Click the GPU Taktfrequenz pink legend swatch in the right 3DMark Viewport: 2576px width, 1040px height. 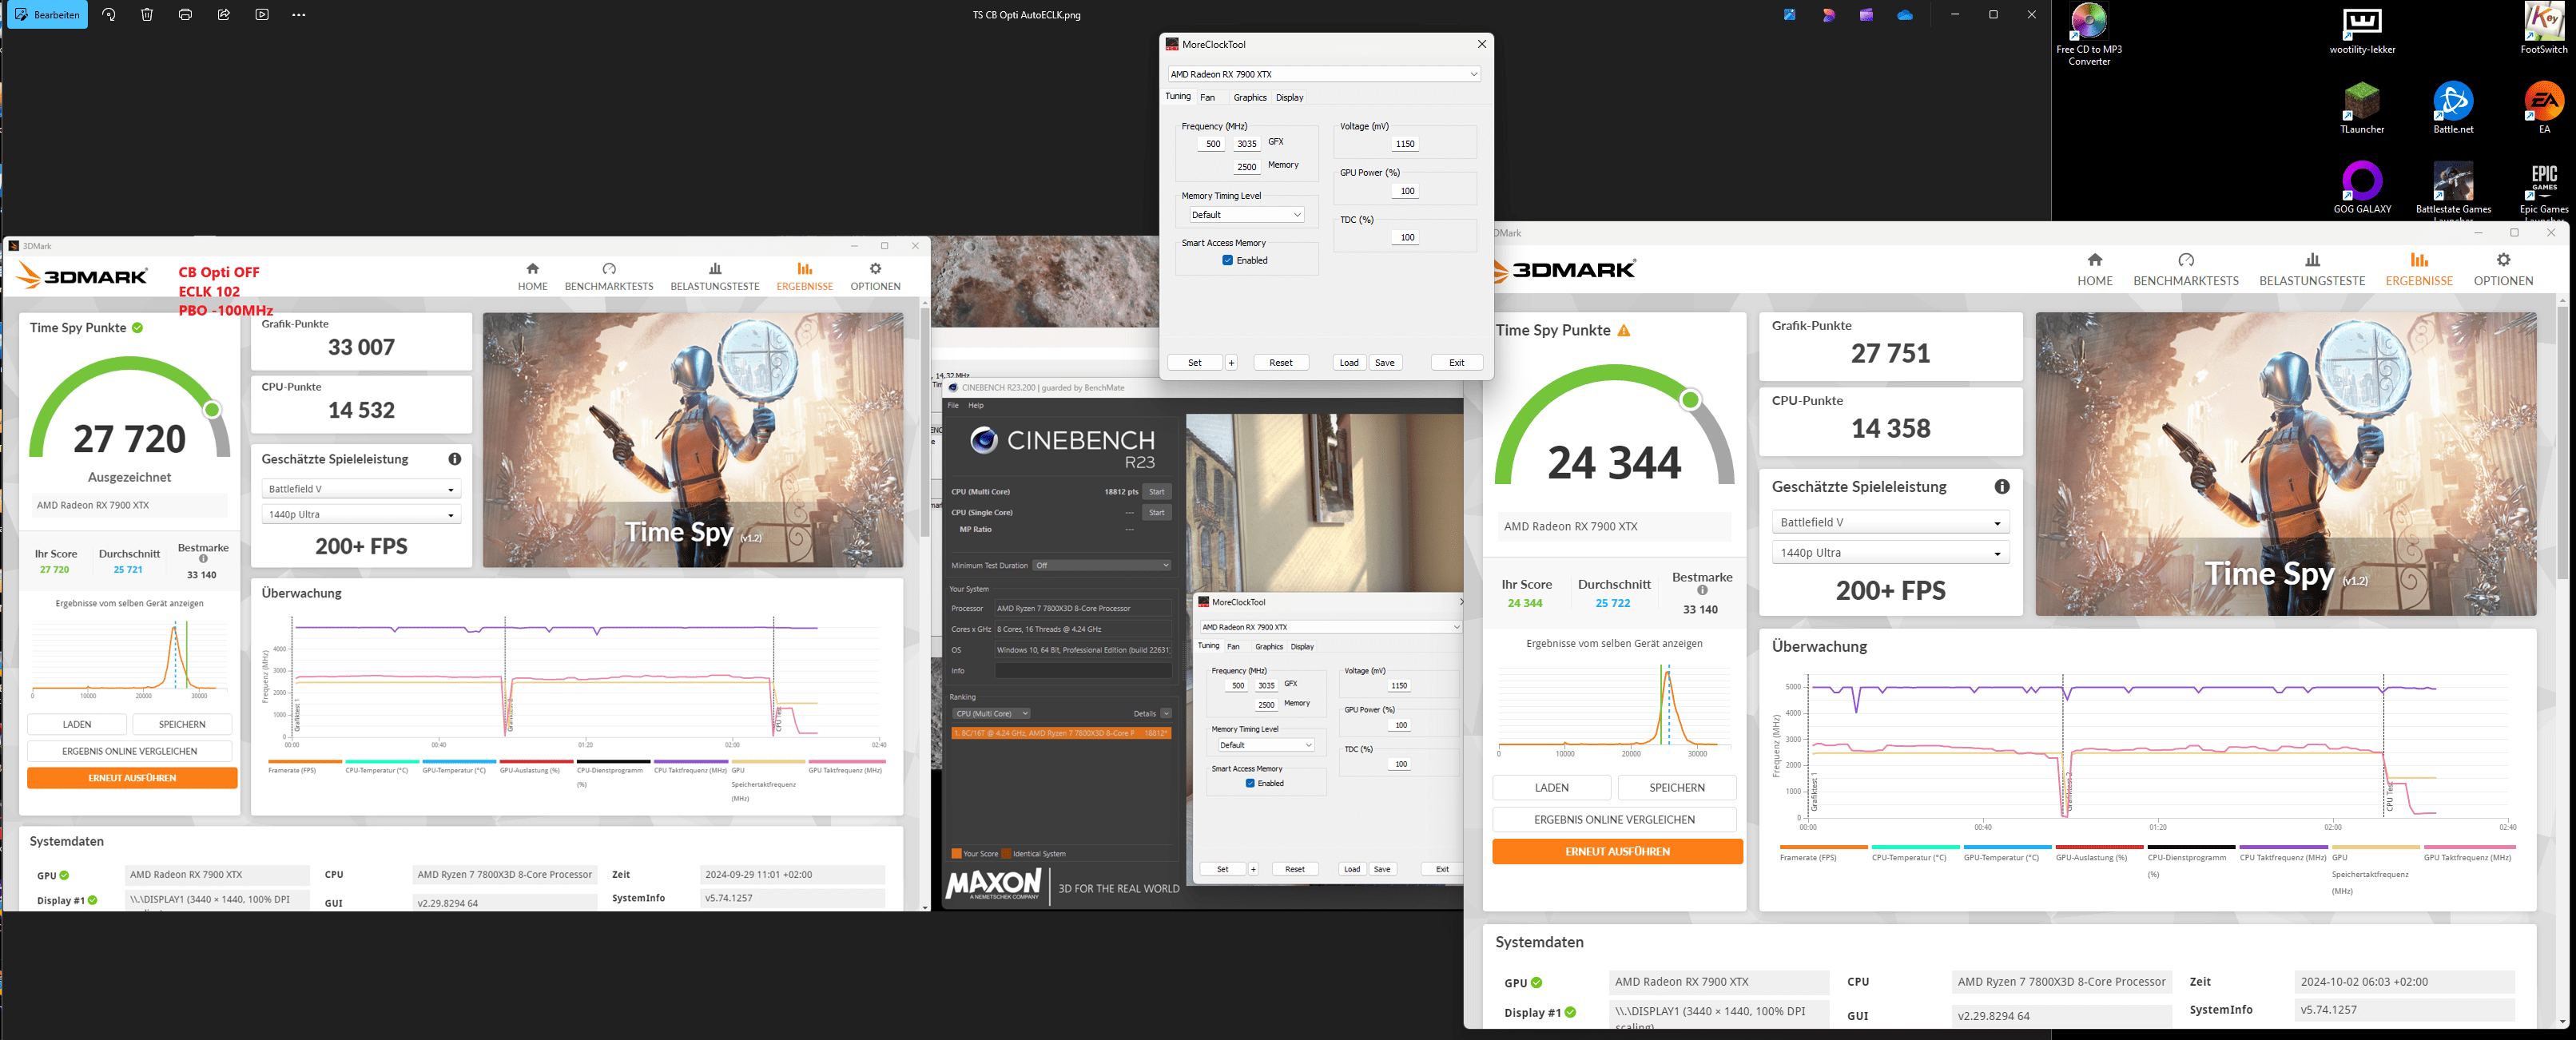coord(2468,847)
